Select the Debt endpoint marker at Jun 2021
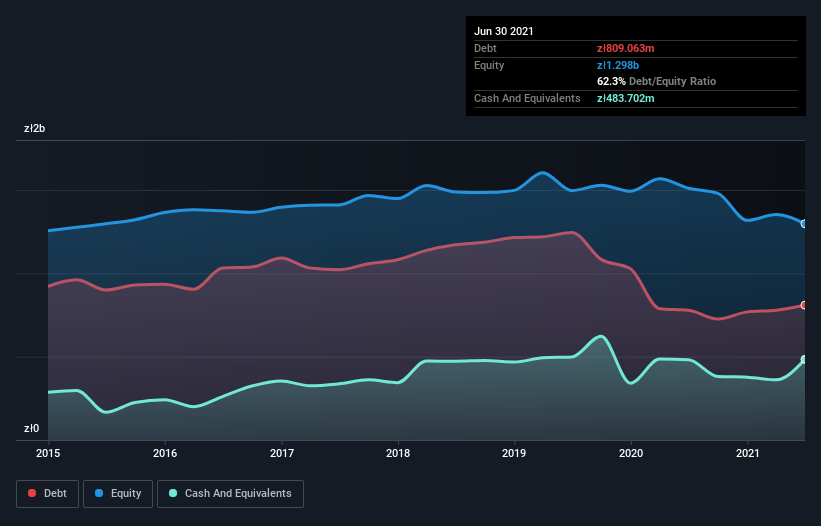Image resolution: width=821 pixels, height=526 pixels. click(x=804, y=305)
